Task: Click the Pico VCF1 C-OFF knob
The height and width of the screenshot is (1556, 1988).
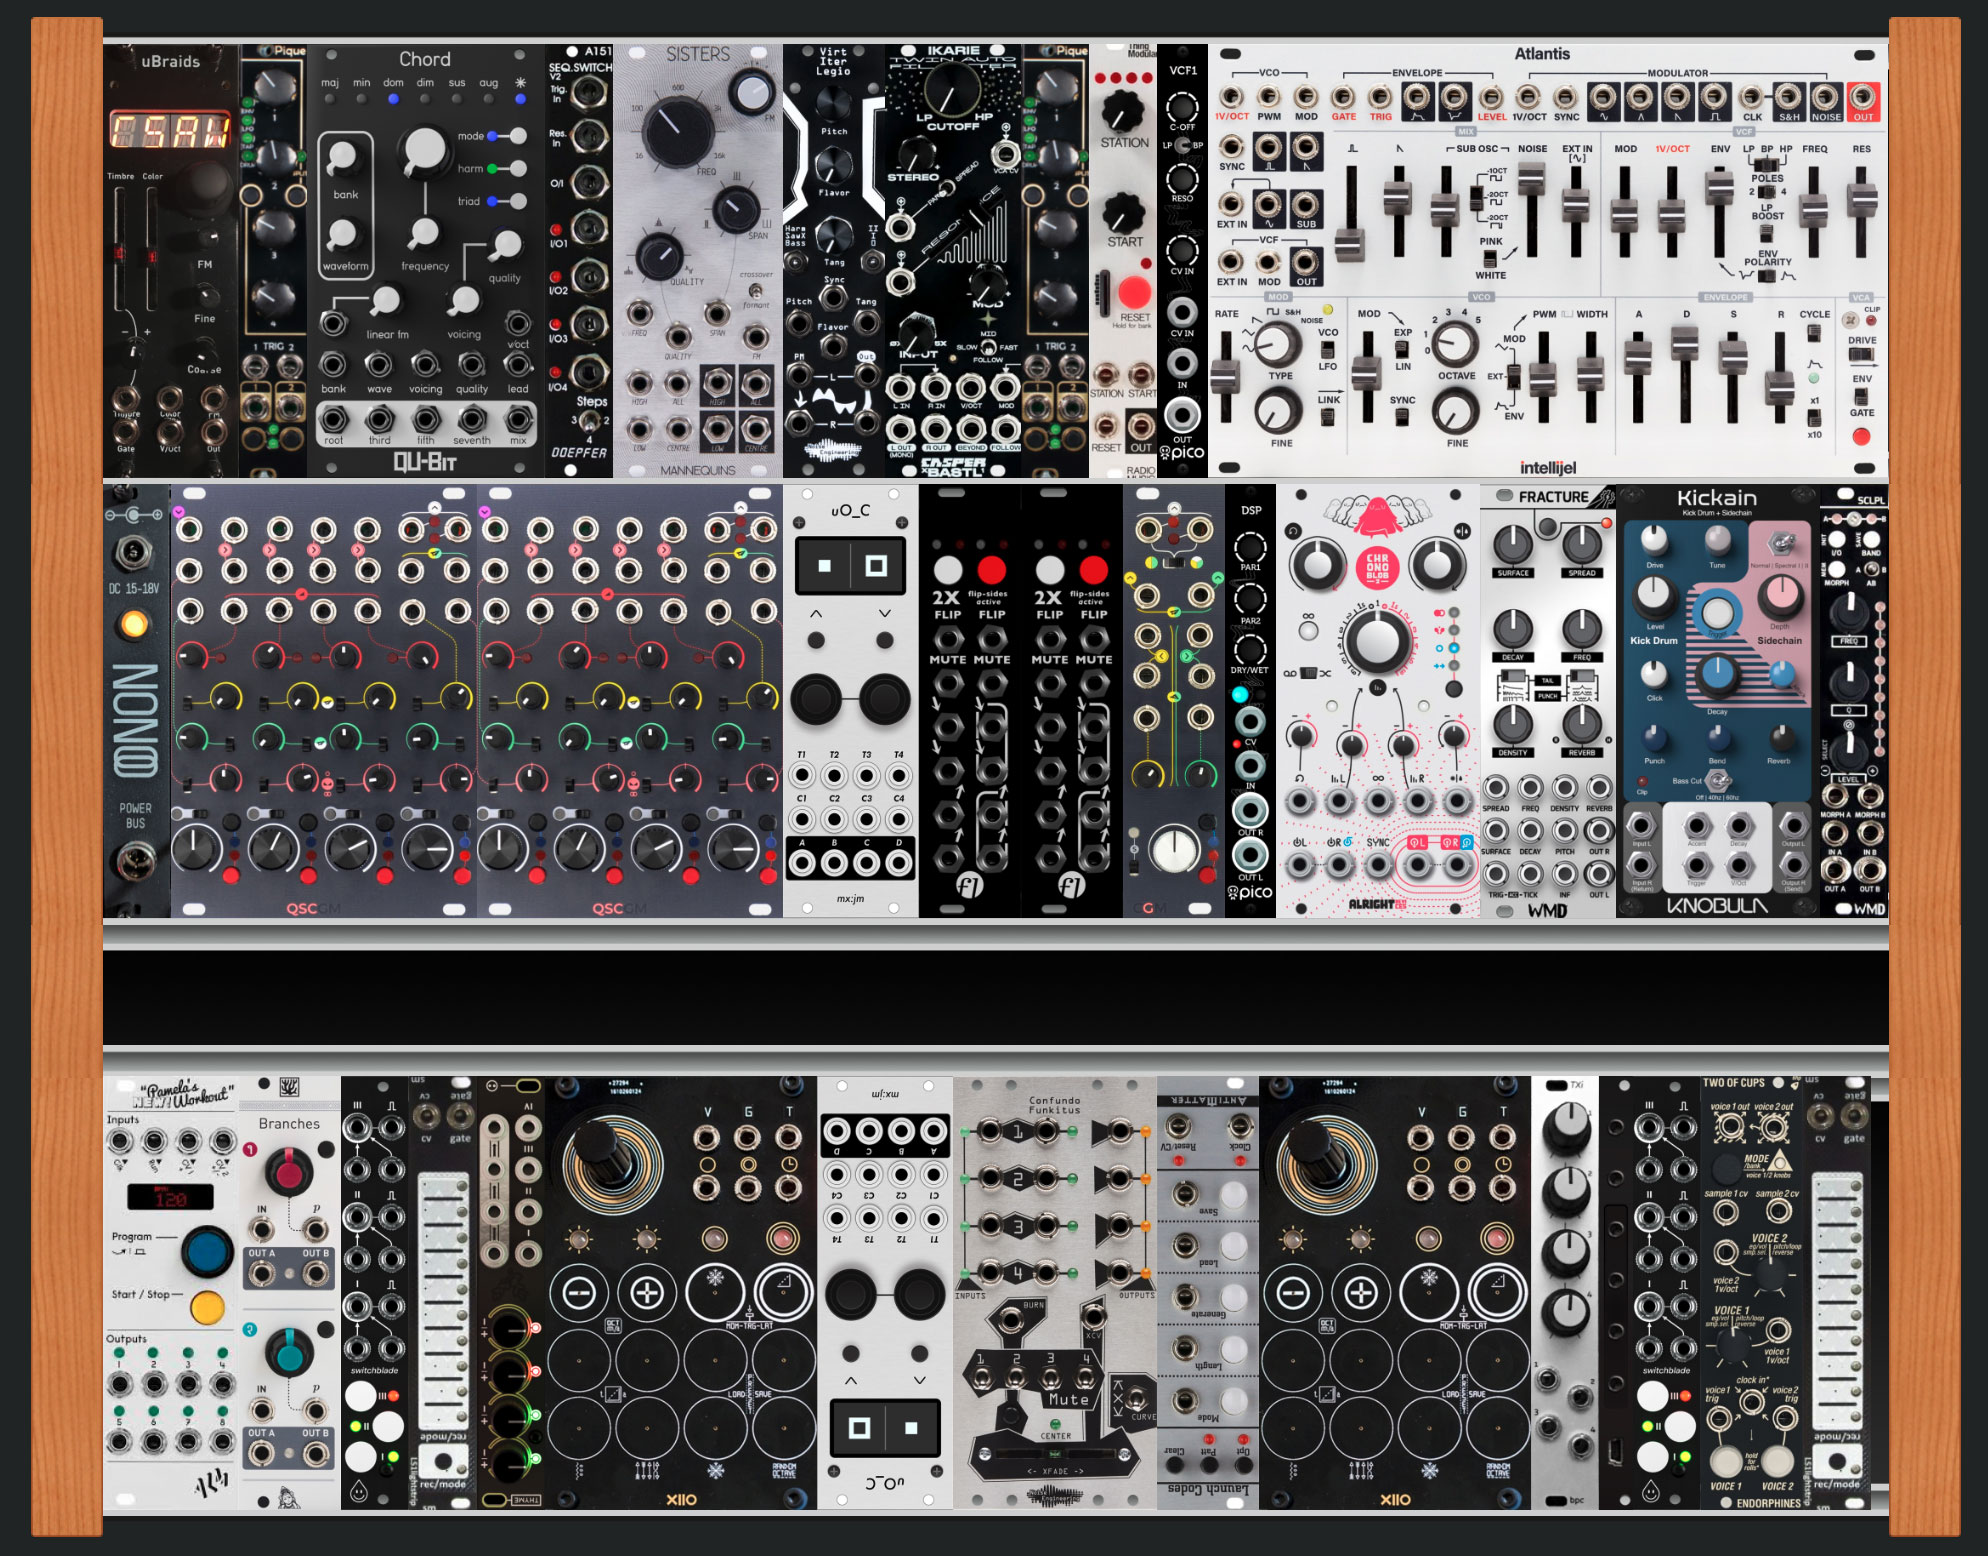Action: coord(1182,106)
